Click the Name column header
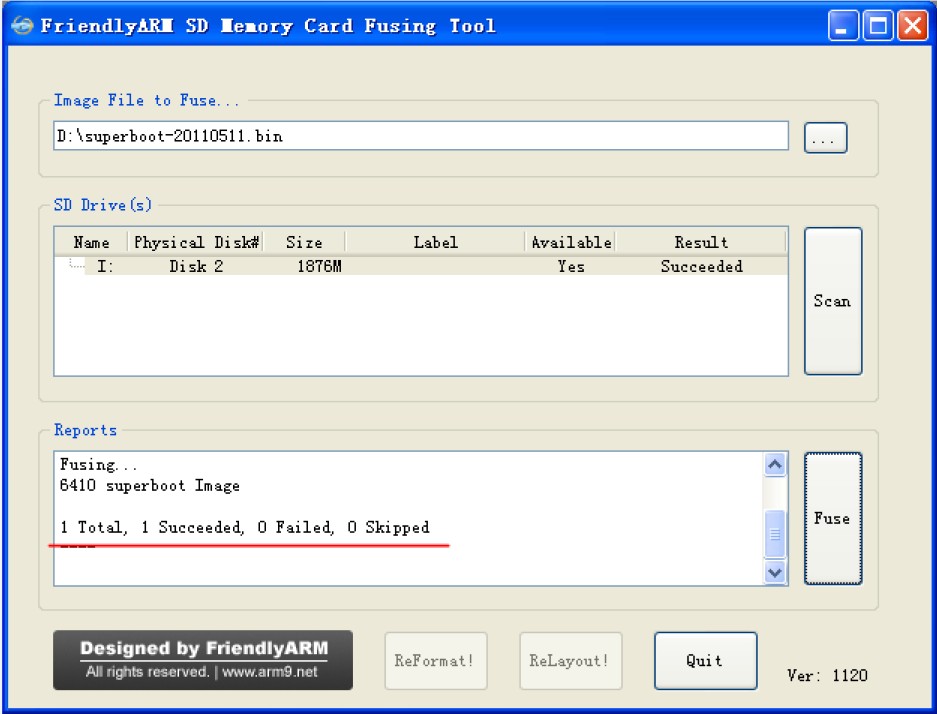 [x=91, y=242]
